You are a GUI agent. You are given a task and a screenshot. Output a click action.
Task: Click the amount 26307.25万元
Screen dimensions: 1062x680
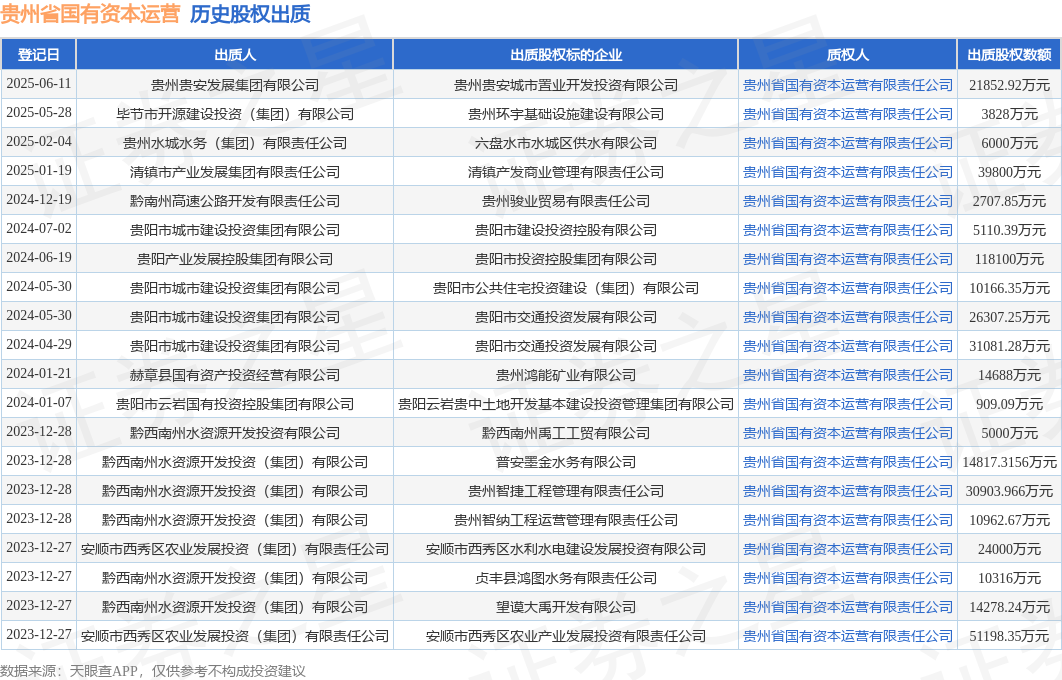pos(1009,317)
